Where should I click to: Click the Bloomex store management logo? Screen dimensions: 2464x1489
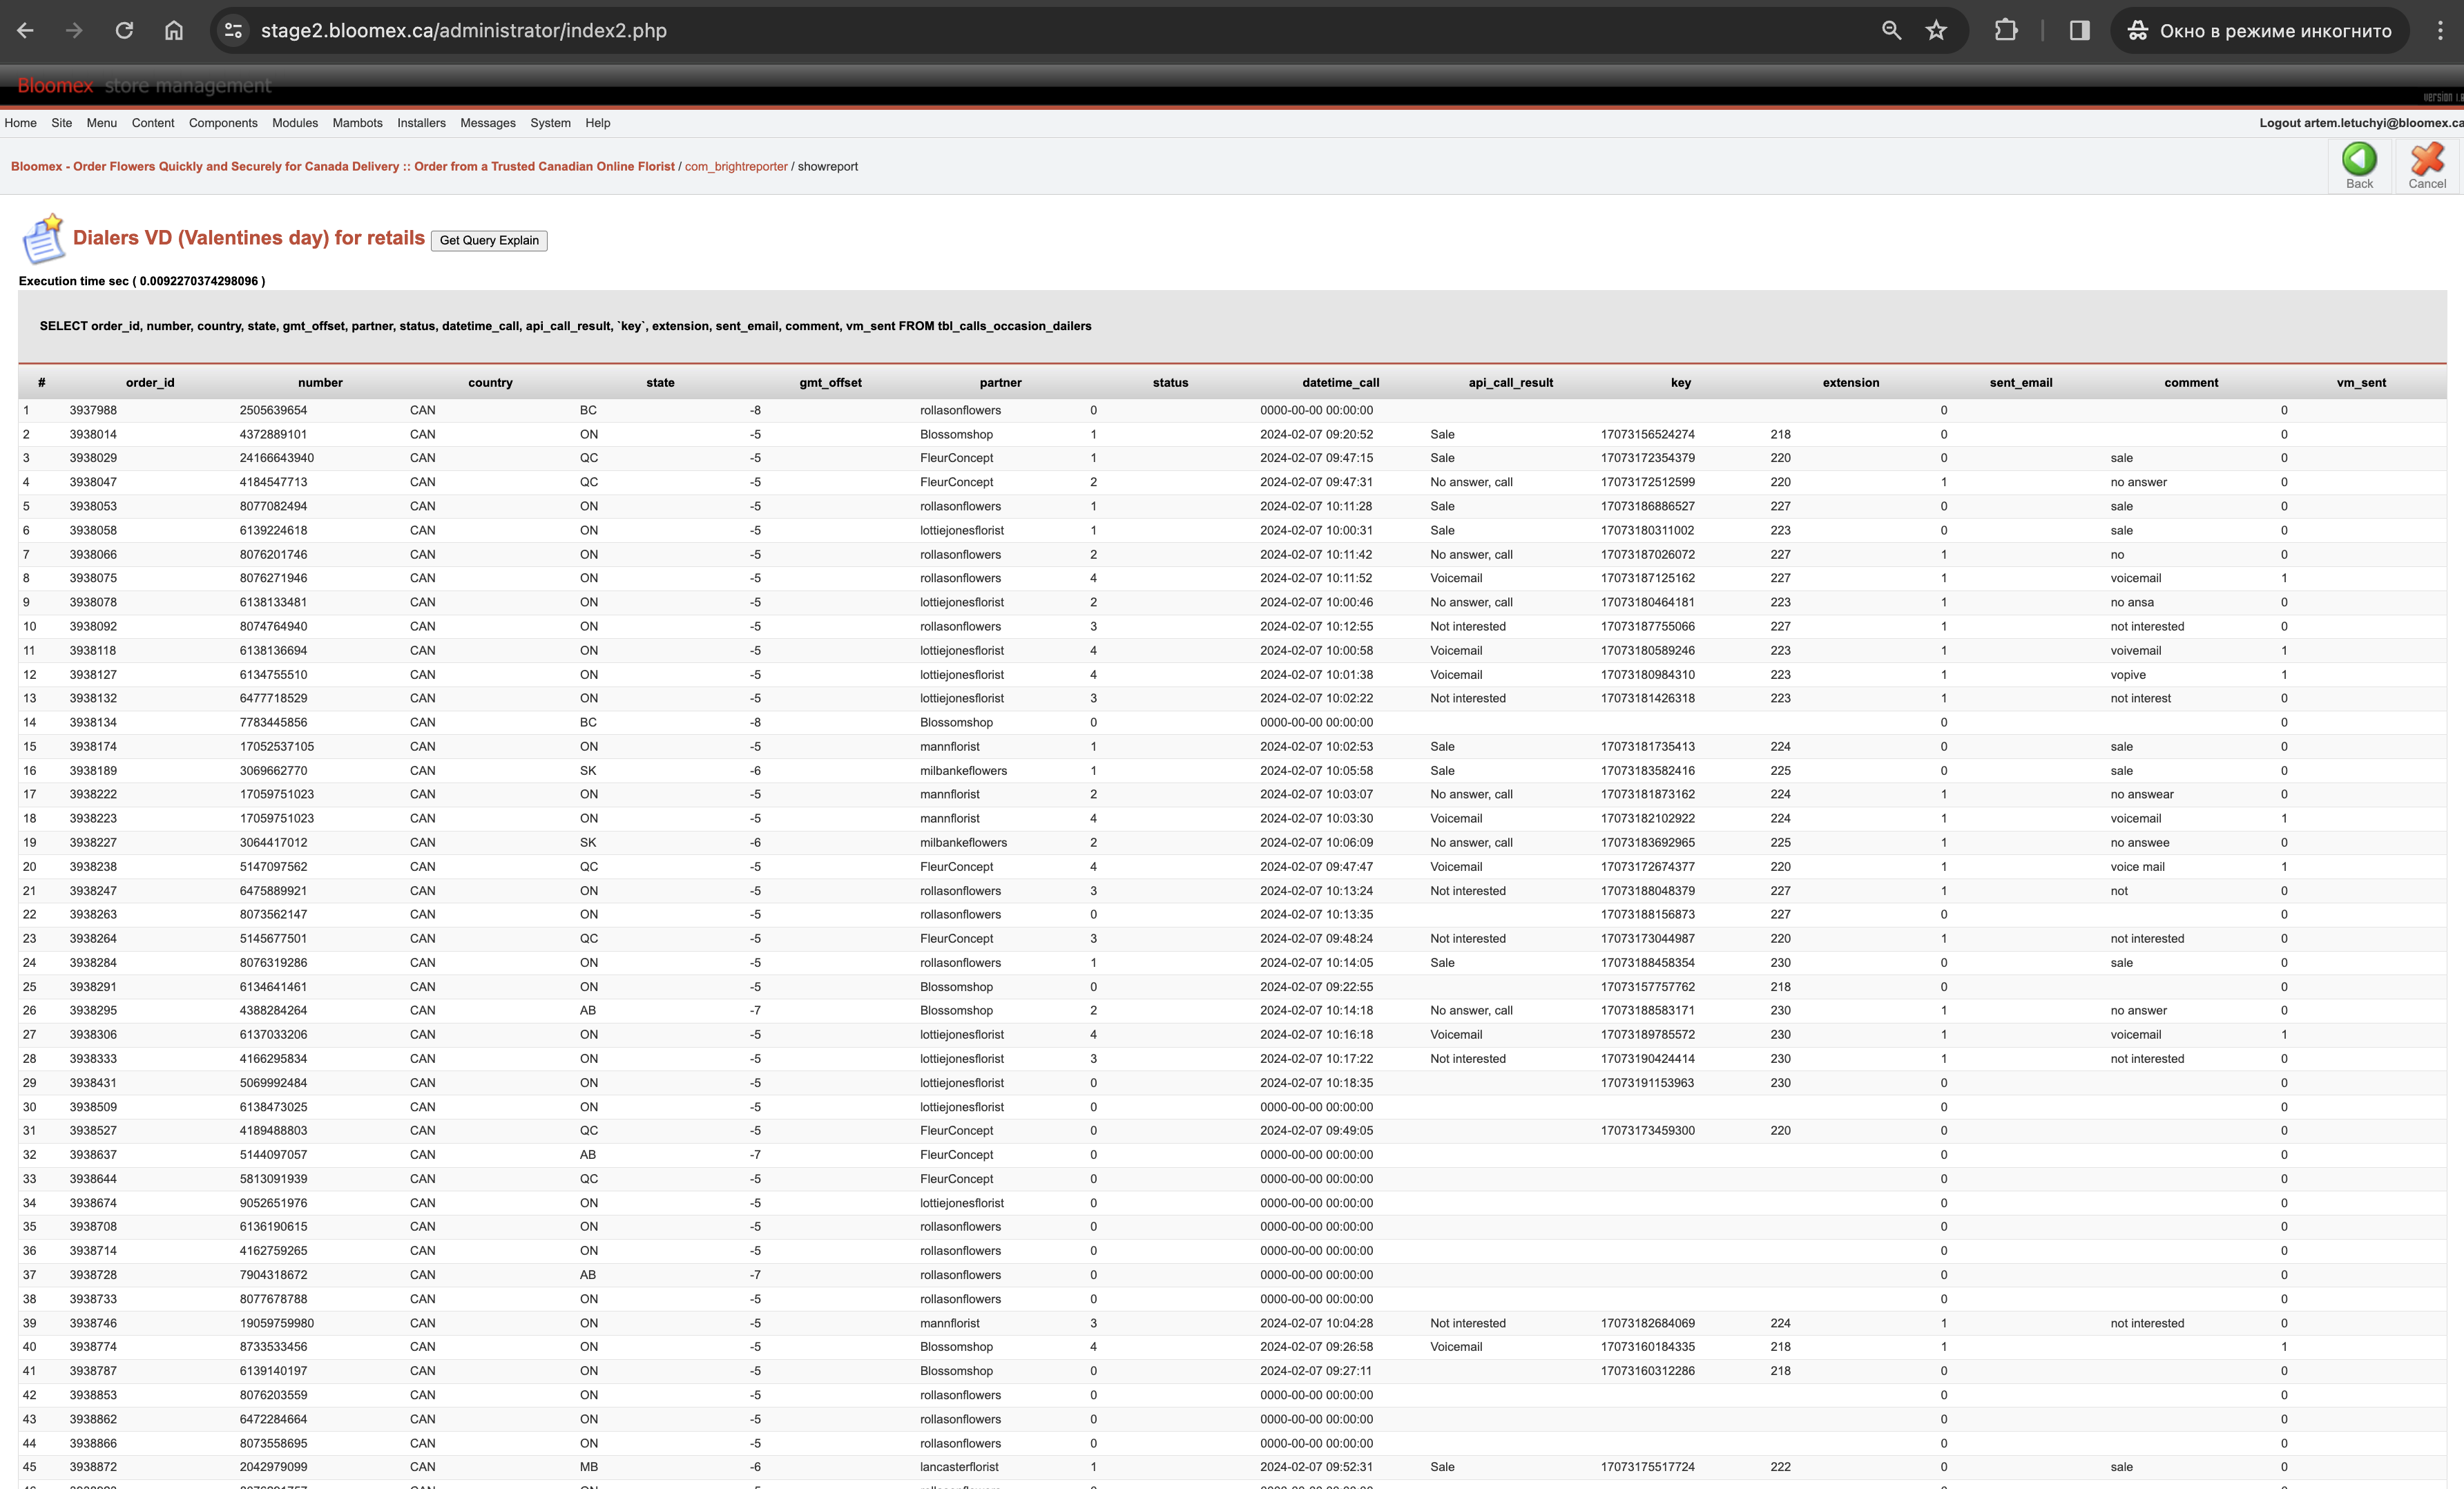(144, 86)
